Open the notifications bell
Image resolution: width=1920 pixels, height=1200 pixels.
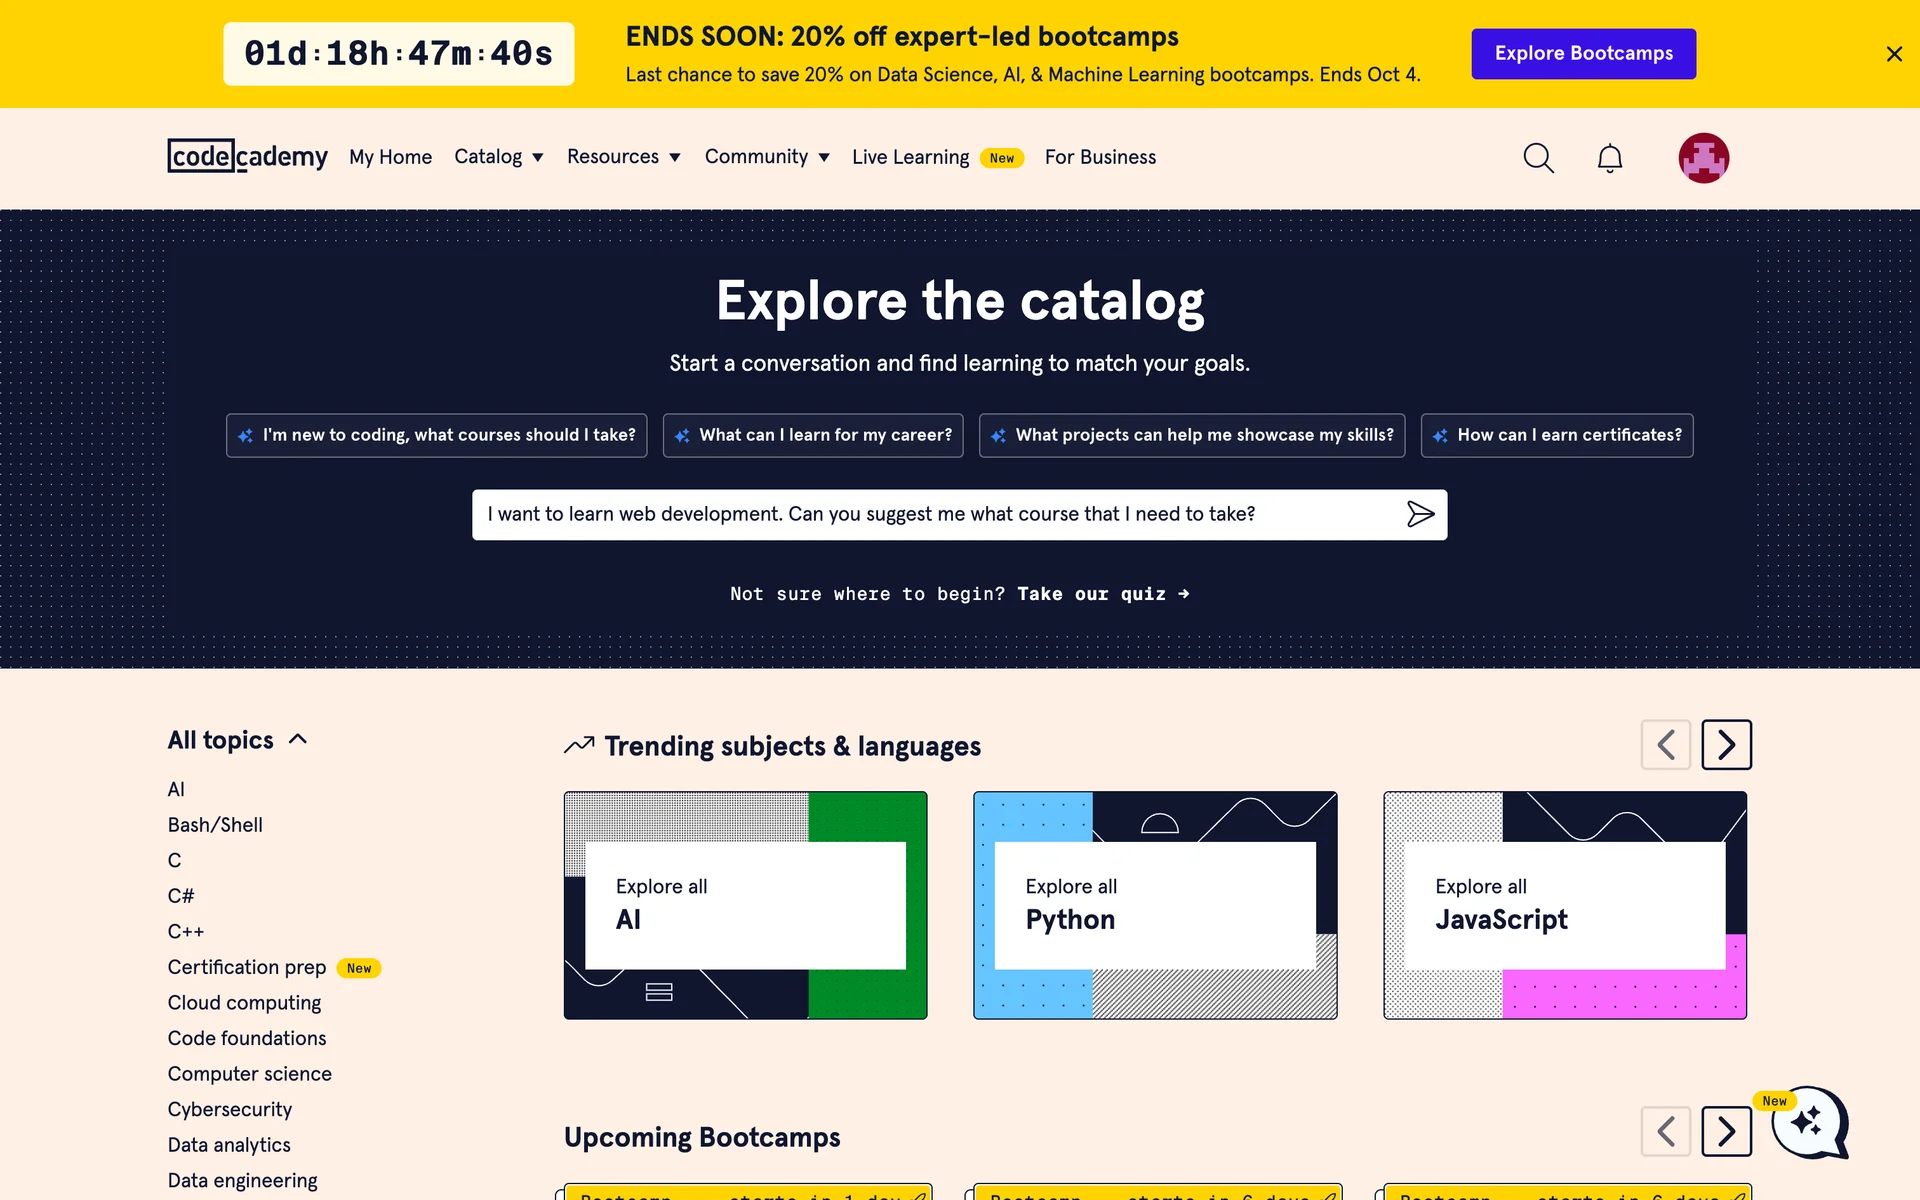point(1609,158)
